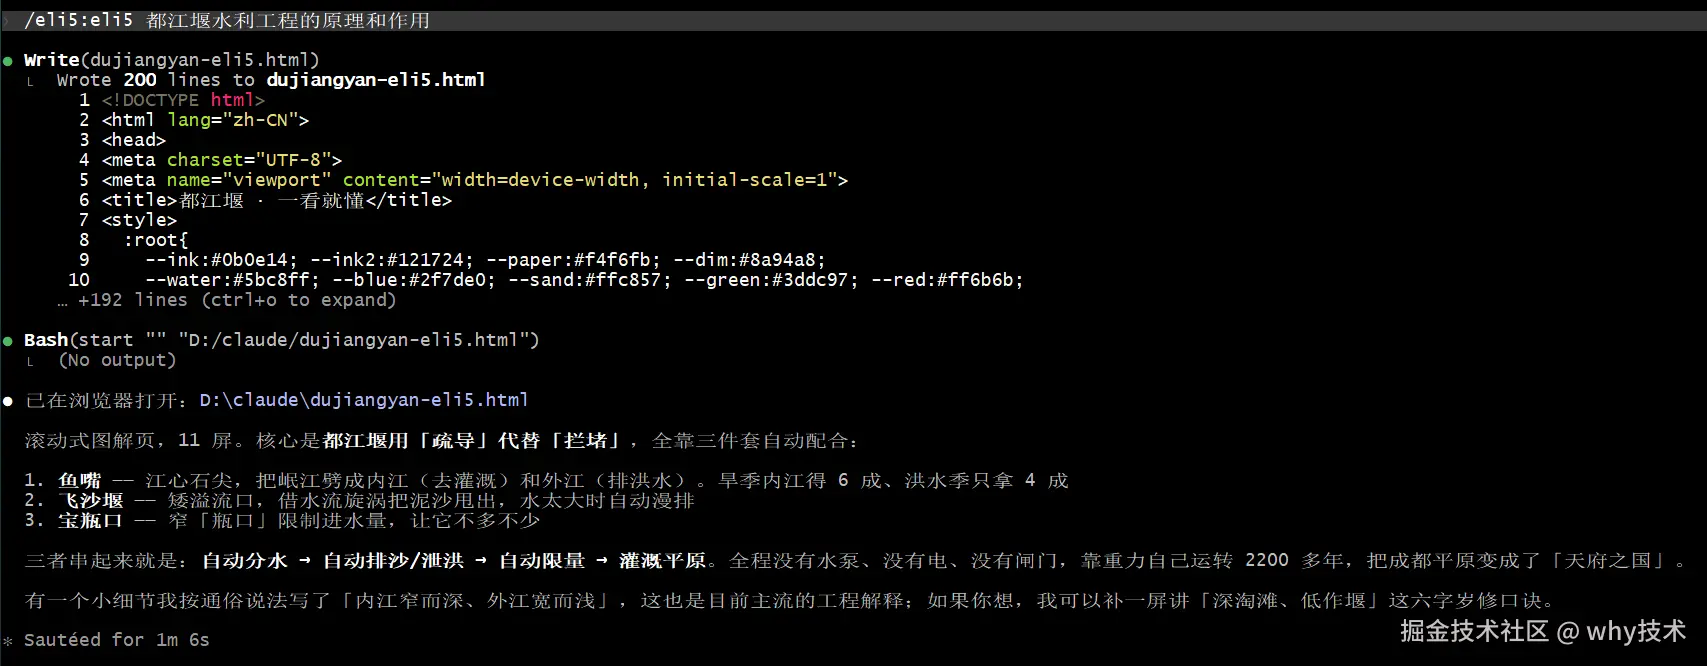Click code line number 10

79,280
